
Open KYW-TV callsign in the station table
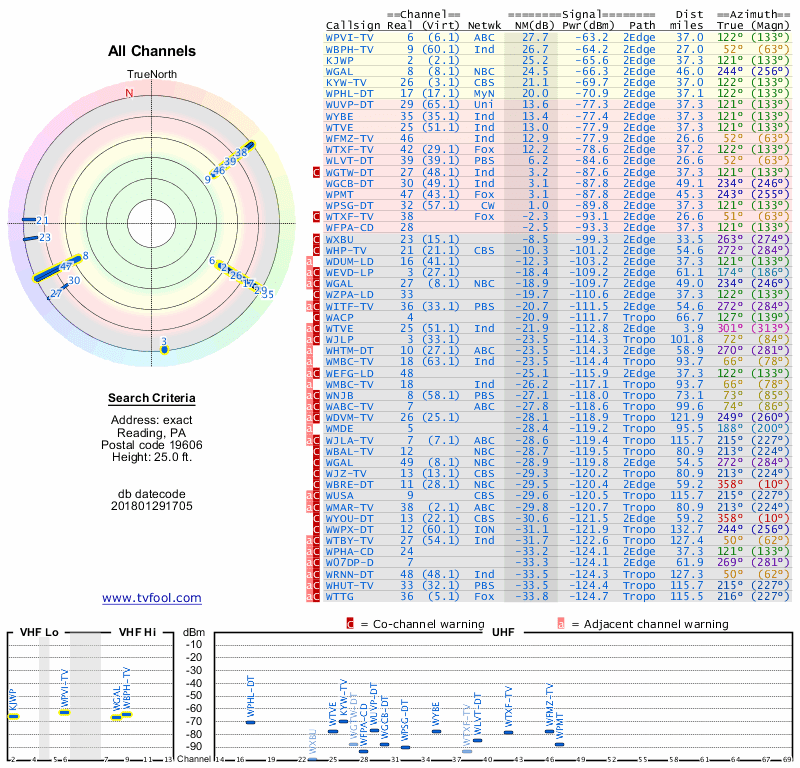(x=346, y=83)
